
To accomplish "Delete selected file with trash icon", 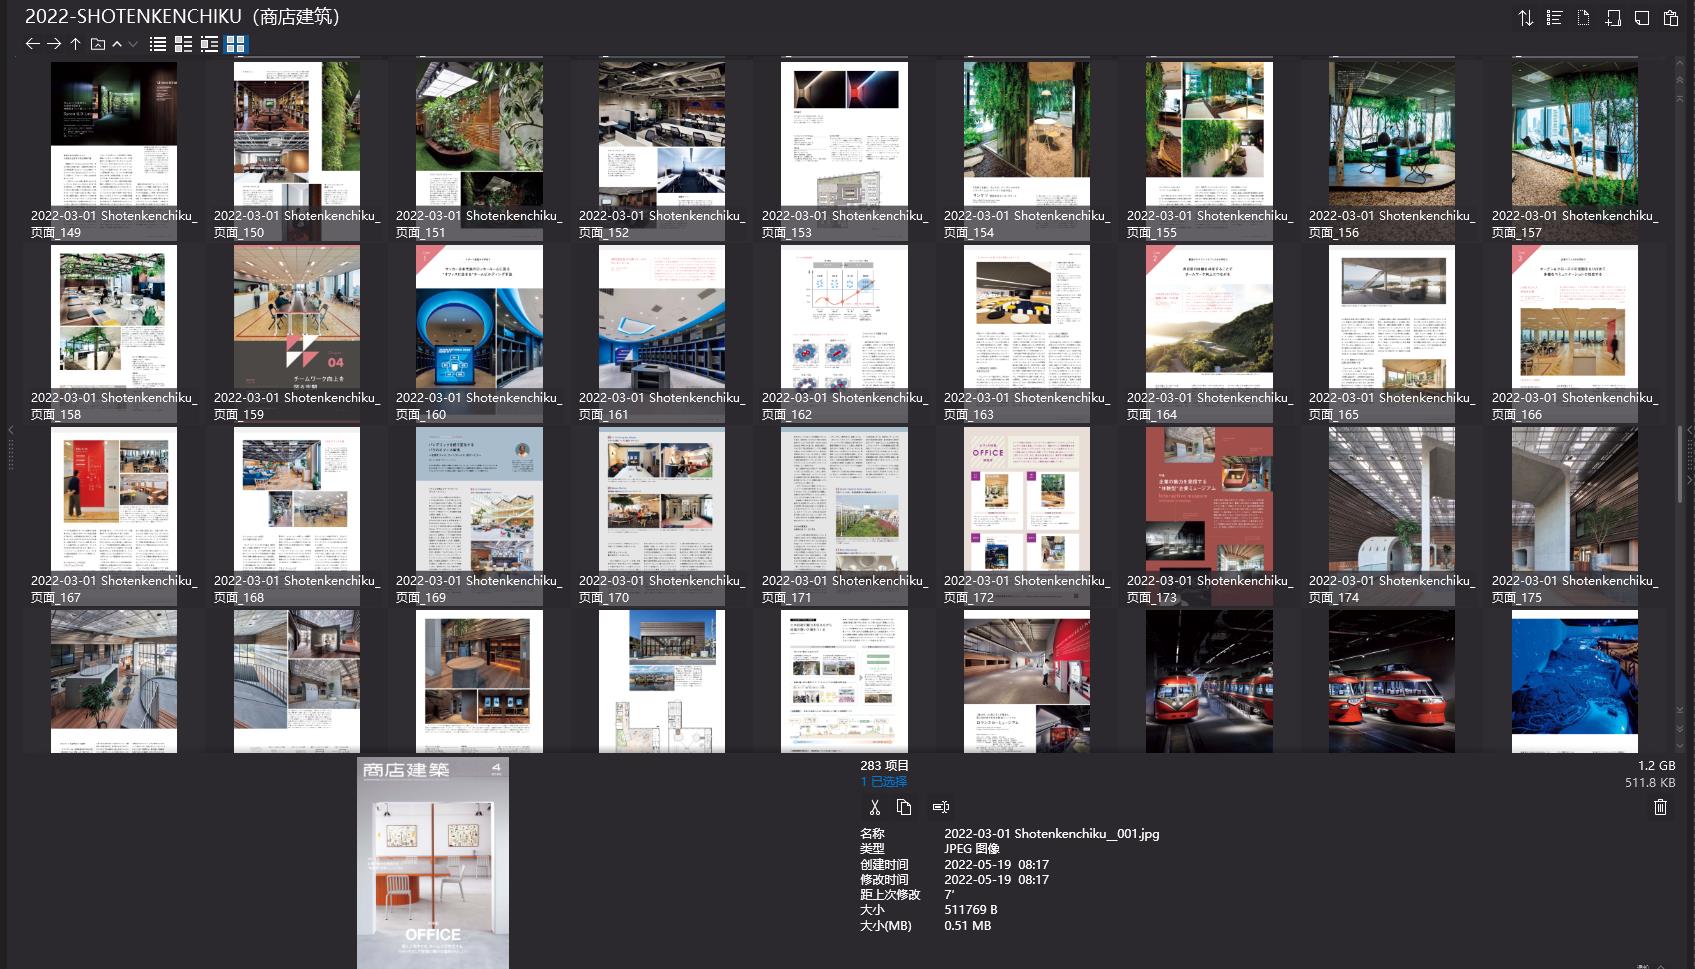I will point(1660,807).
